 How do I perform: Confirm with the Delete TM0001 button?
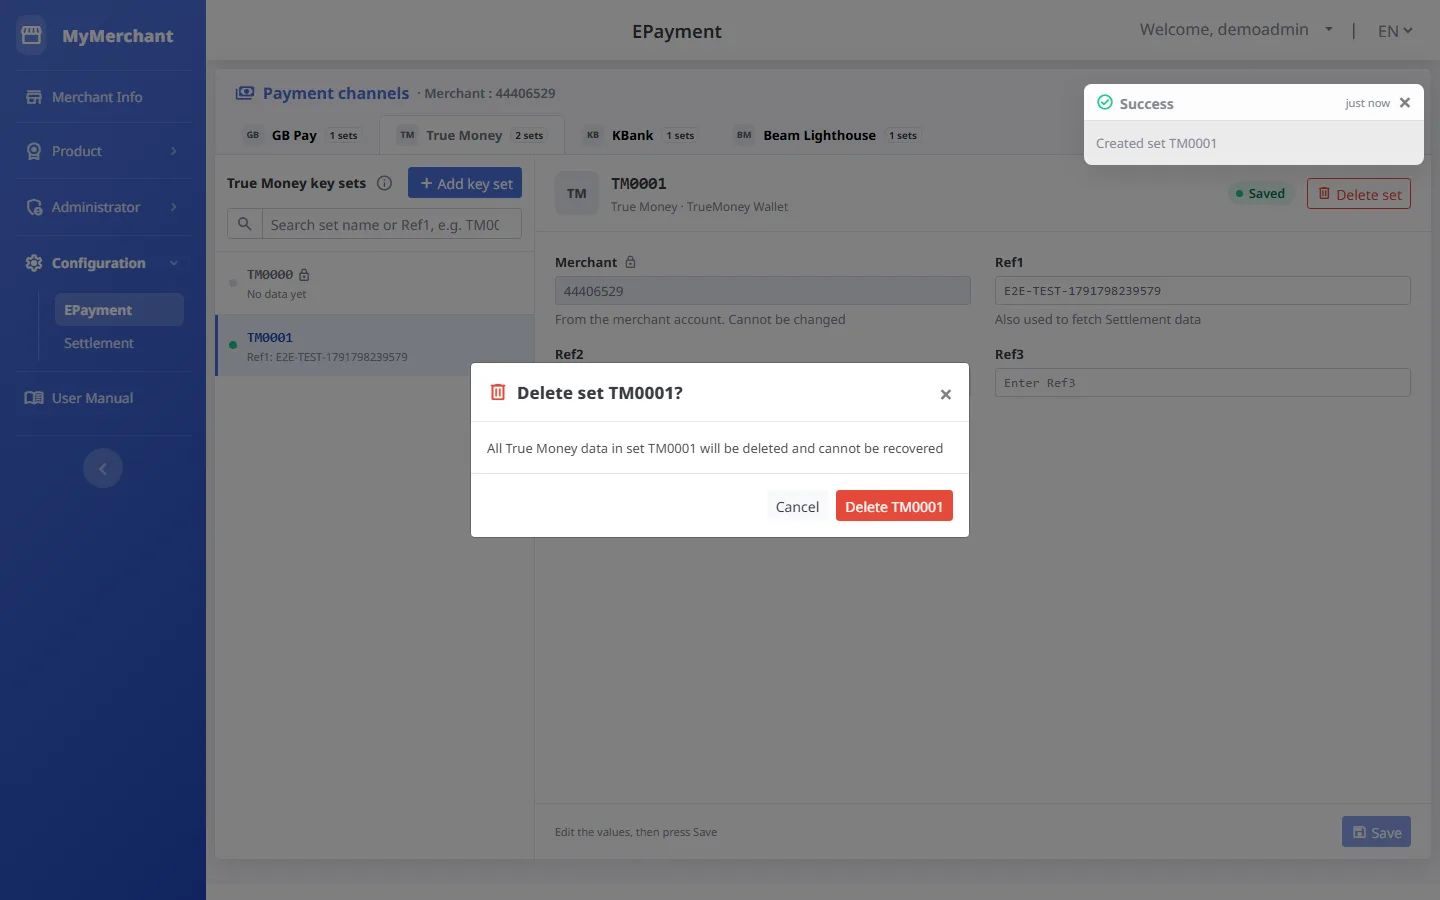click(x=894, y=507)
